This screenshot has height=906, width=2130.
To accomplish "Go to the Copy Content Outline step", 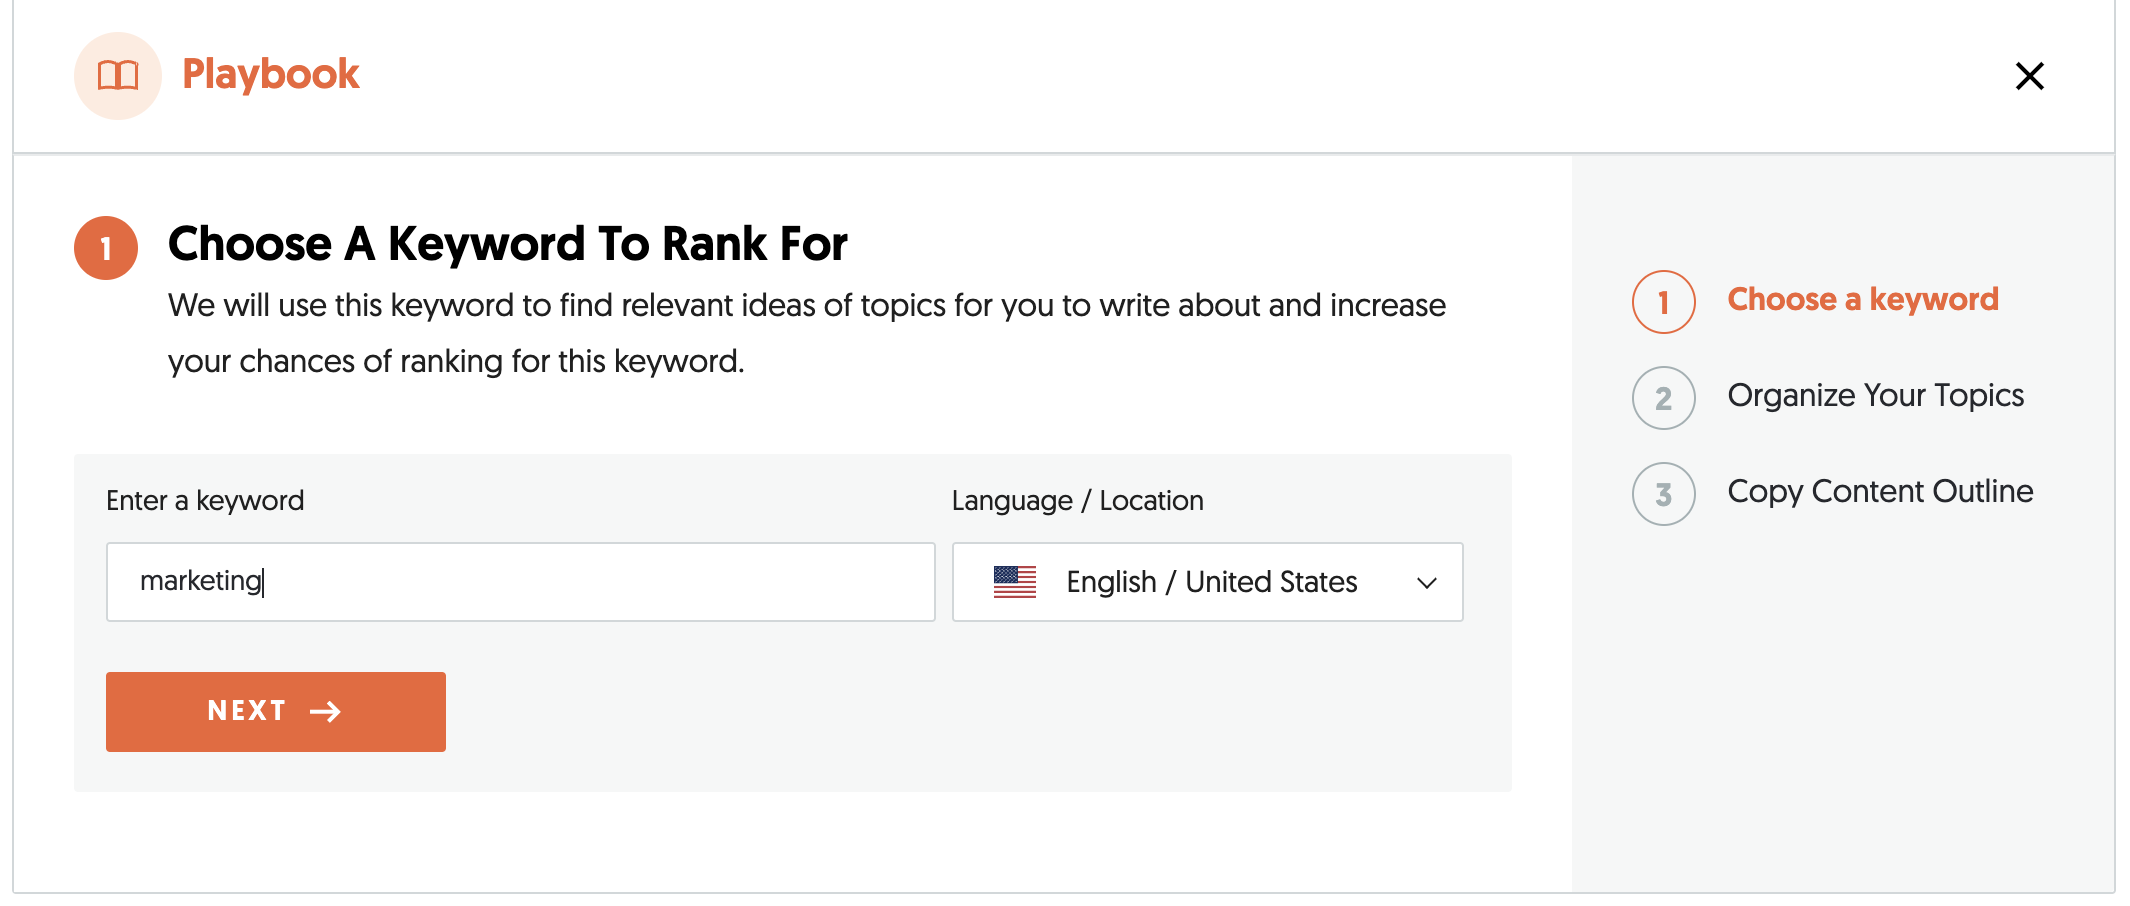I will tap(1880, 491).
